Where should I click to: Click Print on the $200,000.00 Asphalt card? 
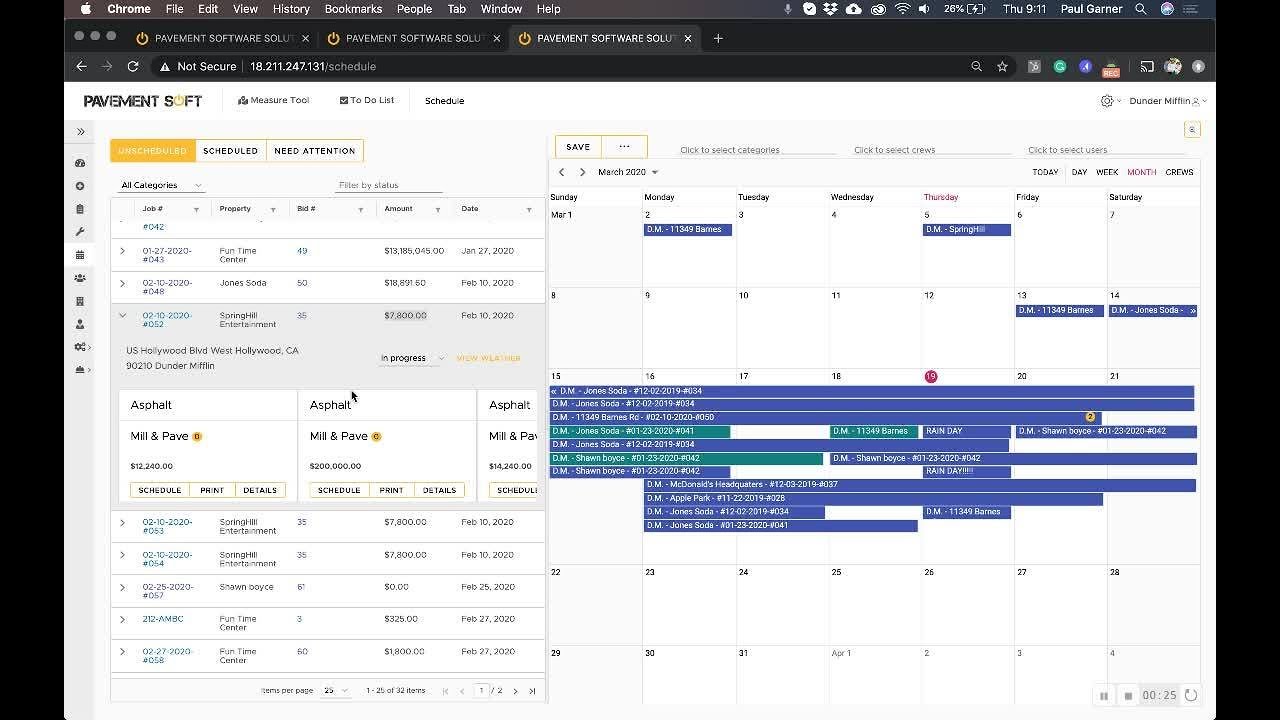click(x=391, y=490)
